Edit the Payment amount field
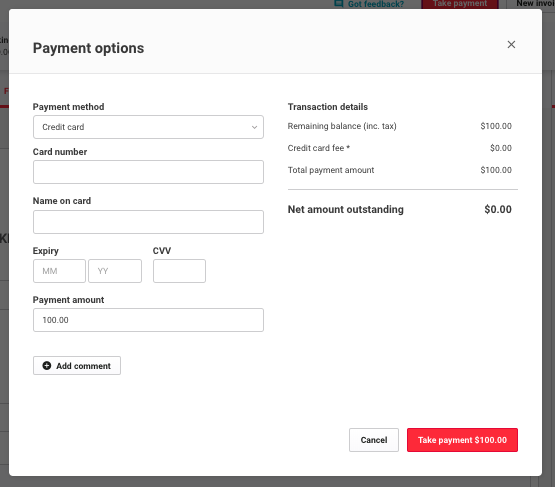This screenshot has width=555, height=487. click(148, 320)
